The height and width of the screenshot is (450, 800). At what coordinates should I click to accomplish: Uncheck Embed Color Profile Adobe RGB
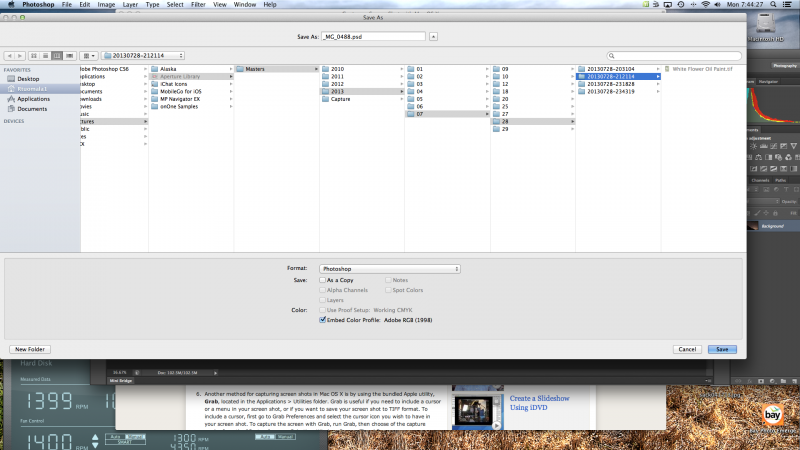[322, 320]
